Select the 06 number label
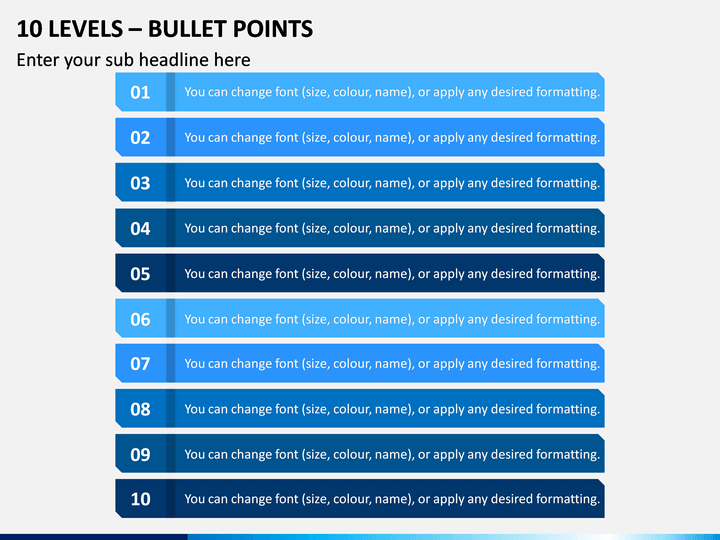Image resolution: width=720 pixels, height=540 pixels. 140,319
